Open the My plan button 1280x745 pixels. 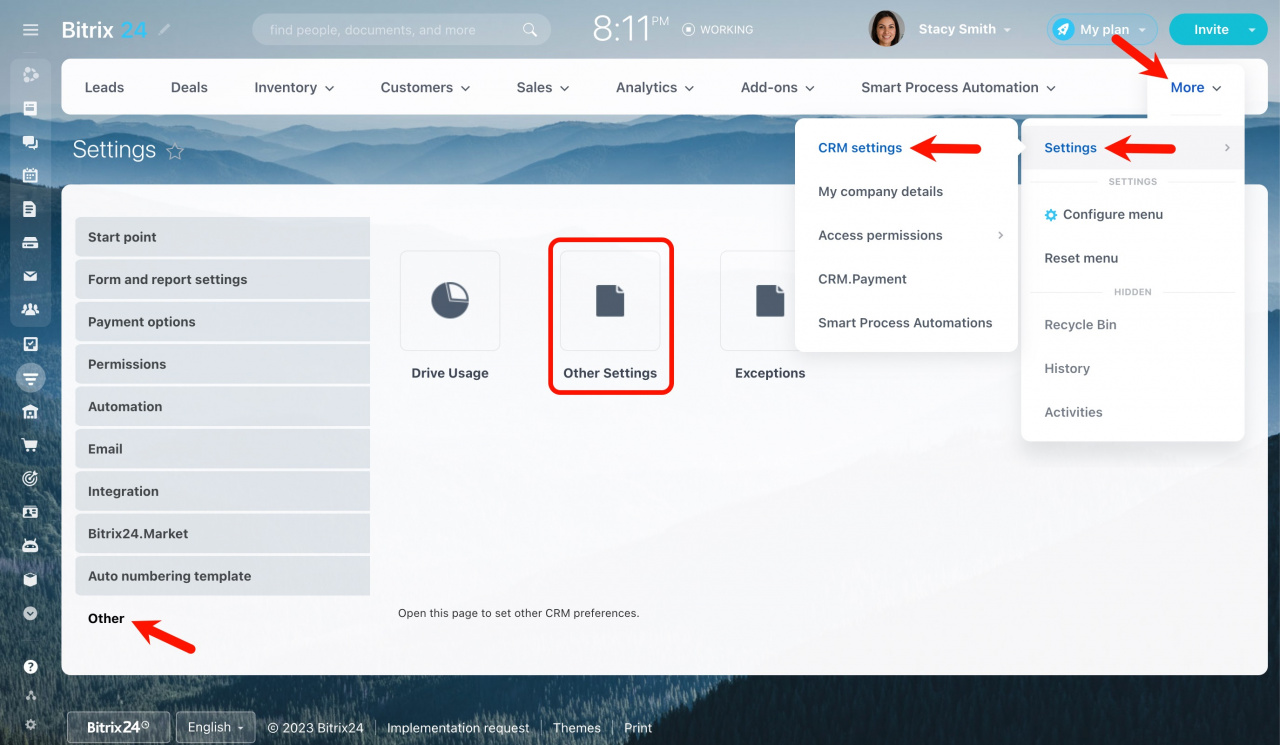click(1102, 30)
